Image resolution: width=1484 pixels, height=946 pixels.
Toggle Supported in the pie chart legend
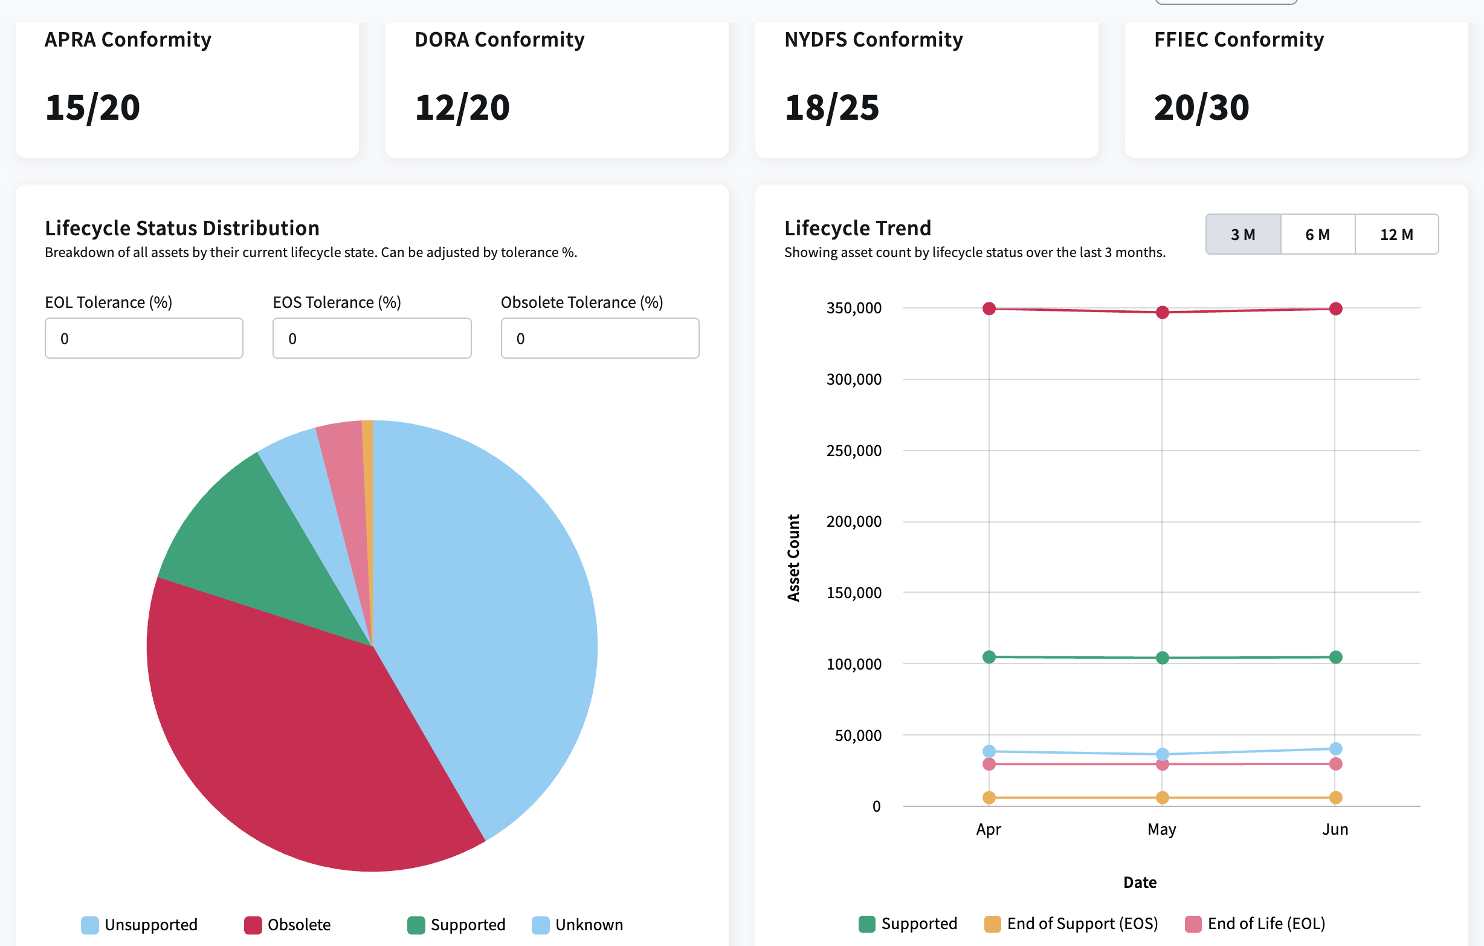pyautogui.click(x=456, y=925)
